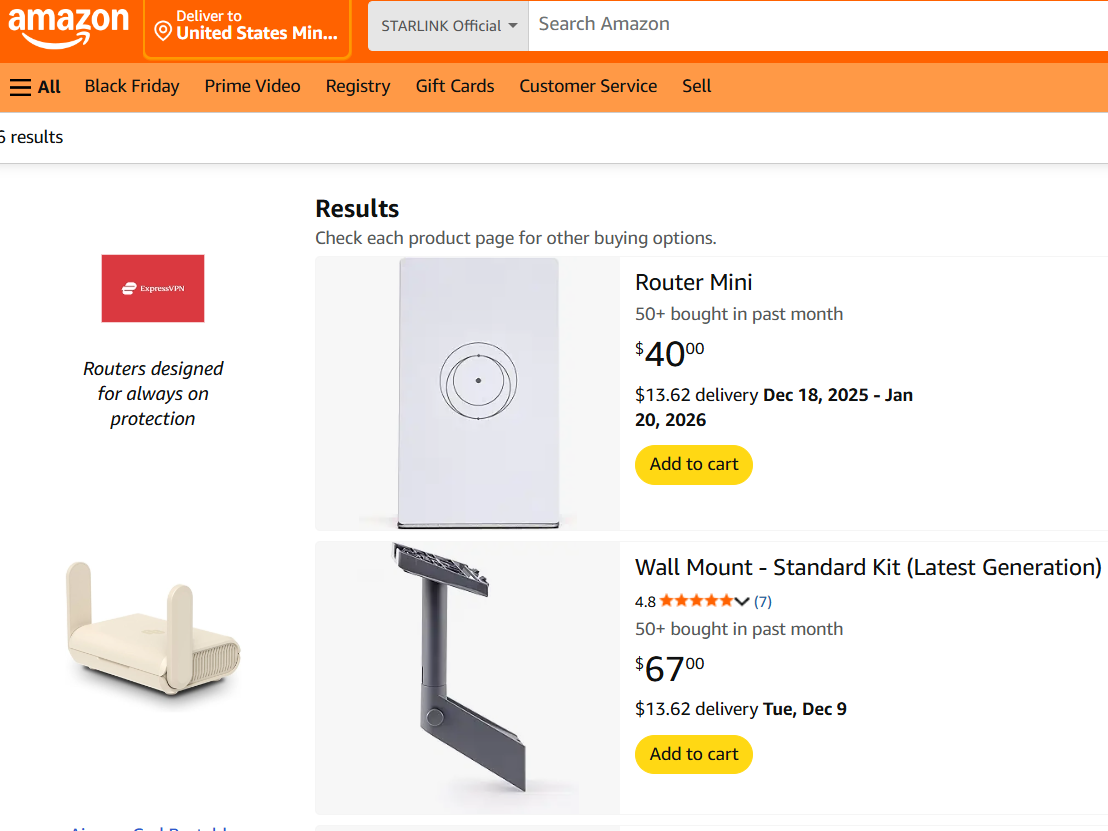The height and width of the screenshot is (831, 1108).
Task: Click the location pin delivery icon
Action: [x=163, y=32]
